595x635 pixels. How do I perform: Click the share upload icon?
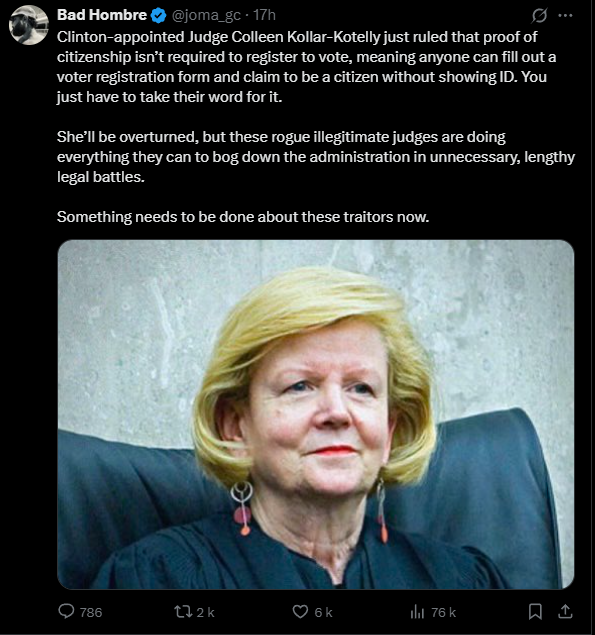[x=565, y=612]
